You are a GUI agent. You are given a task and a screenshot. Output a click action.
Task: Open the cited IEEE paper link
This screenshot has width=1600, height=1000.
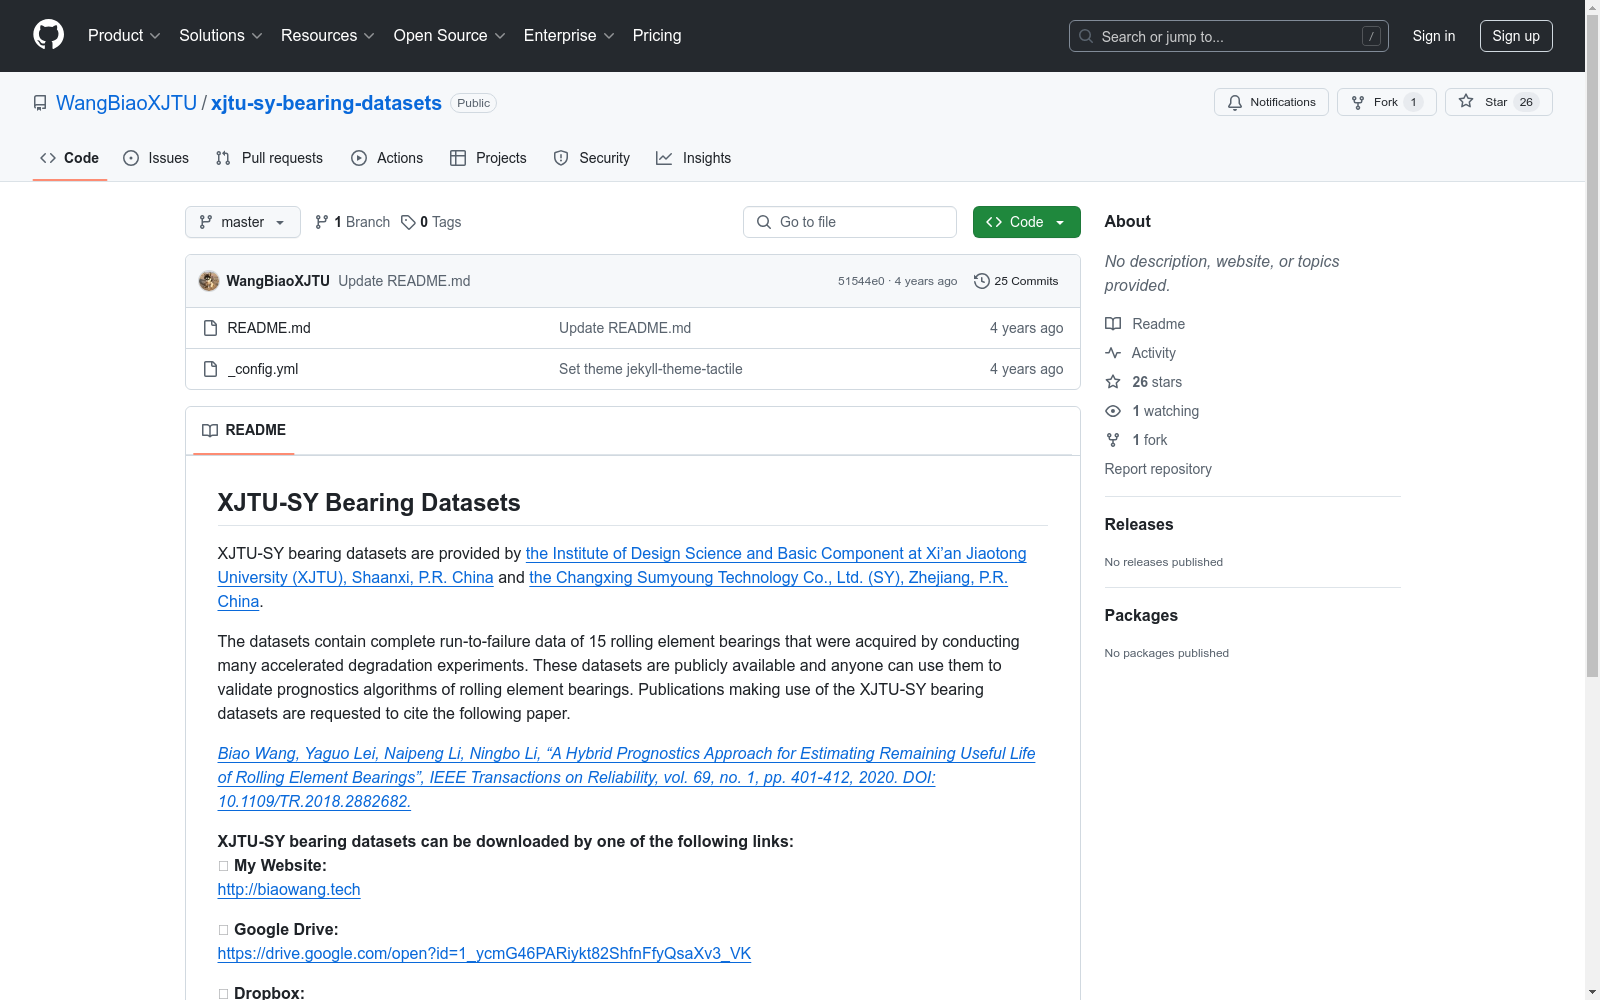coord(626,777)
